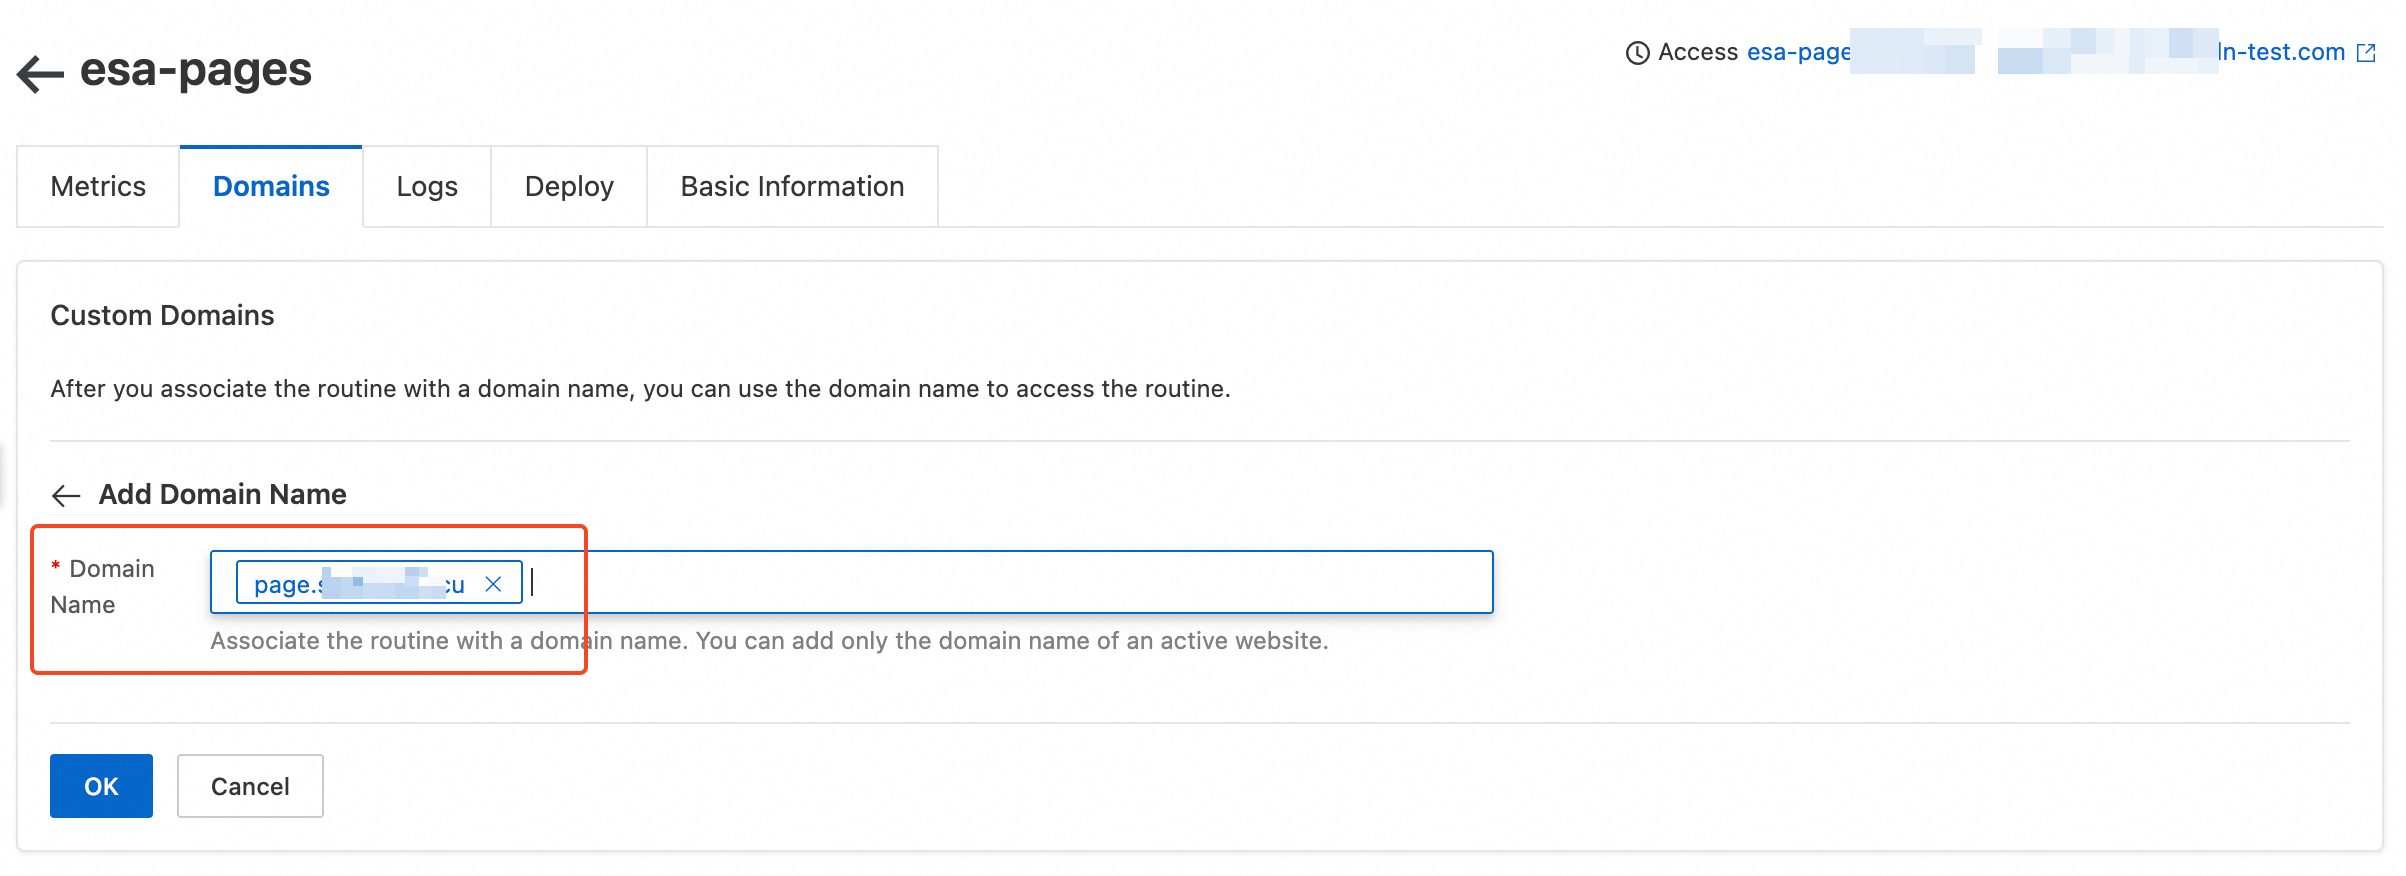Viewport: 2406px width, 876px height.
Task: Open the Metrics tab
Action: coord(98,187)
